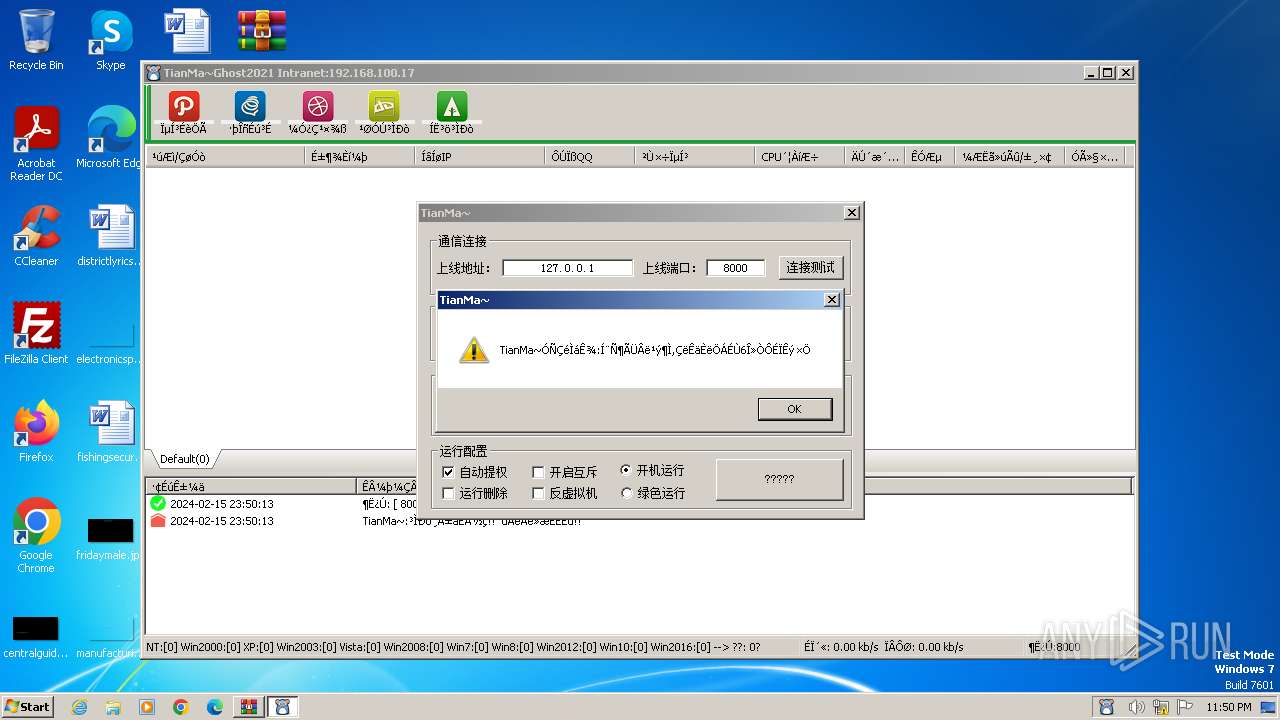Click the first column header of host list
The image size is (1280, 720).
(225, 157)
